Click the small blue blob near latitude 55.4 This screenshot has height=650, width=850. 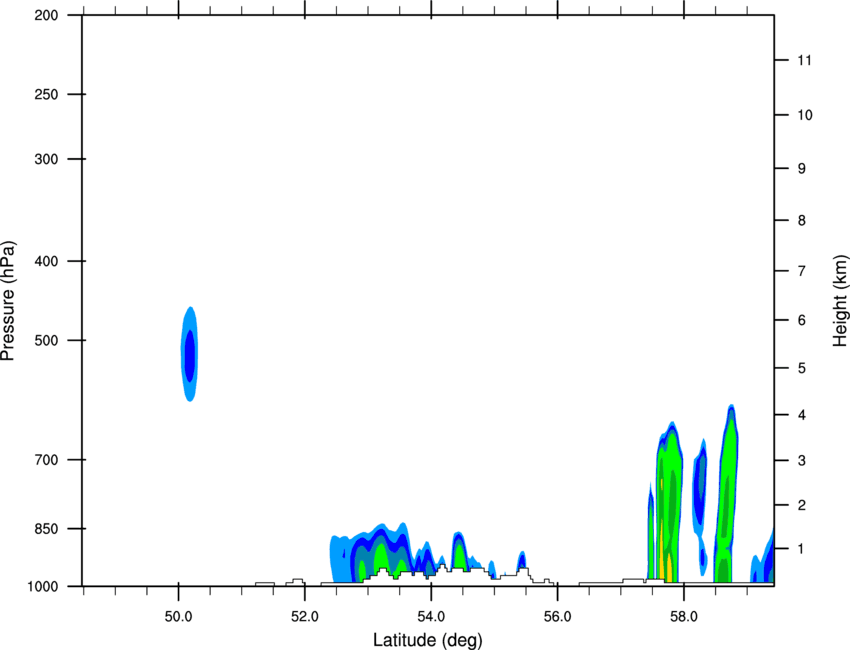[x=522, y=559]
